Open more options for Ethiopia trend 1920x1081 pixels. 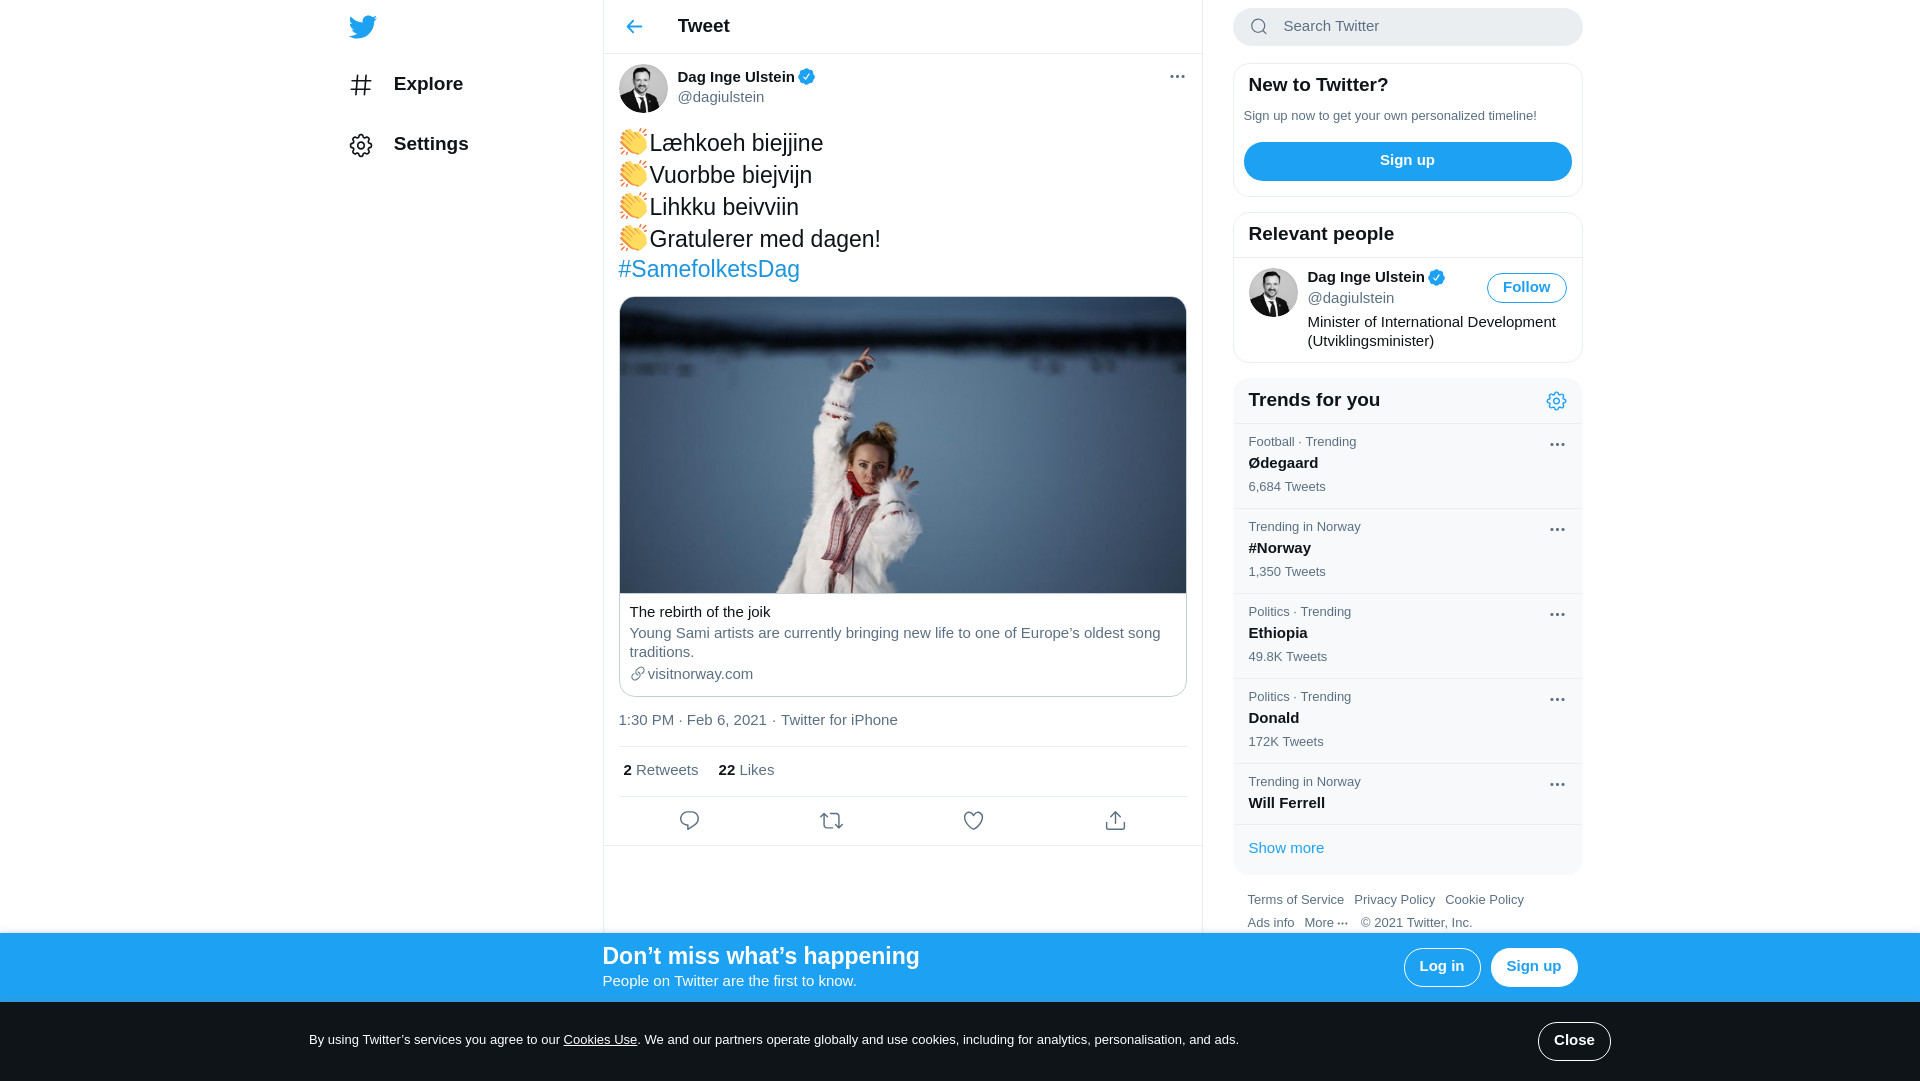pyautogui.click(x=1557, y=615)
